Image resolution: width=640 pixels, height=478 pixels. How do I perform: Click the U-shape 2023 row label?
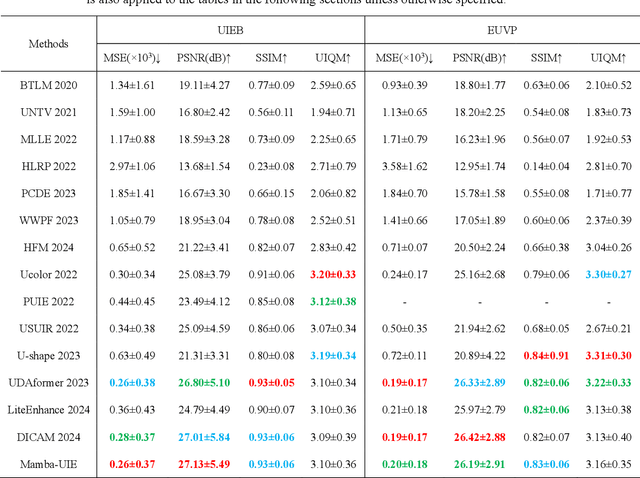[x=47, y=355]
